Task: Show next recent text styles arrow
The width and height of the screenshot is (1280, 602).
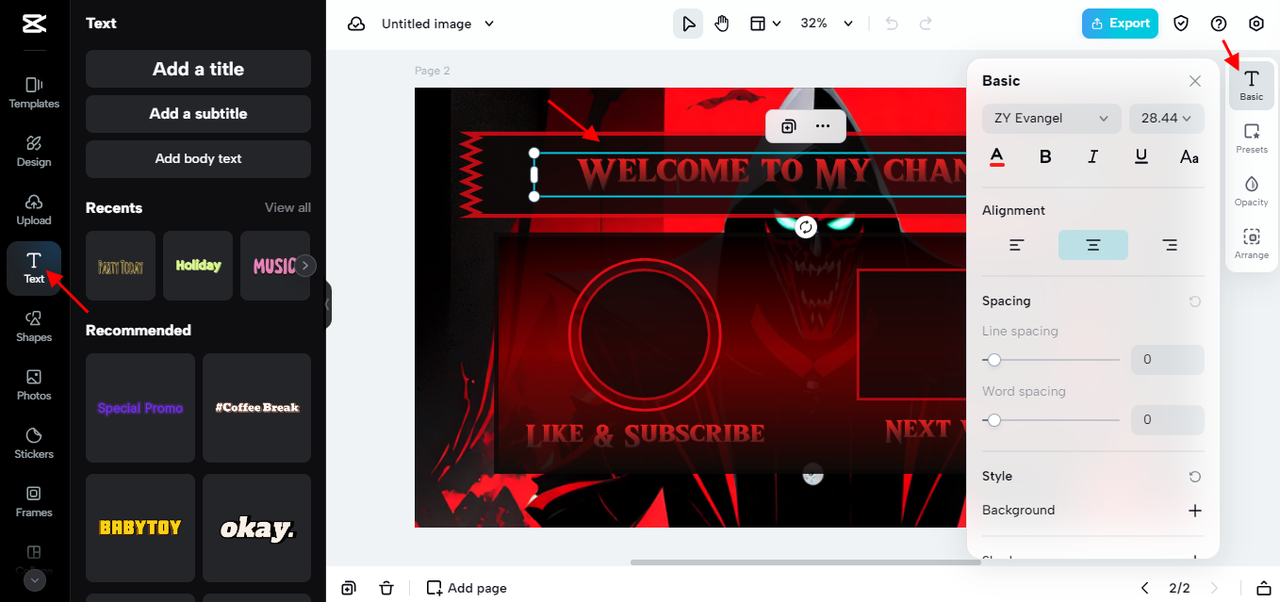Action: click(x=306, y=266)
